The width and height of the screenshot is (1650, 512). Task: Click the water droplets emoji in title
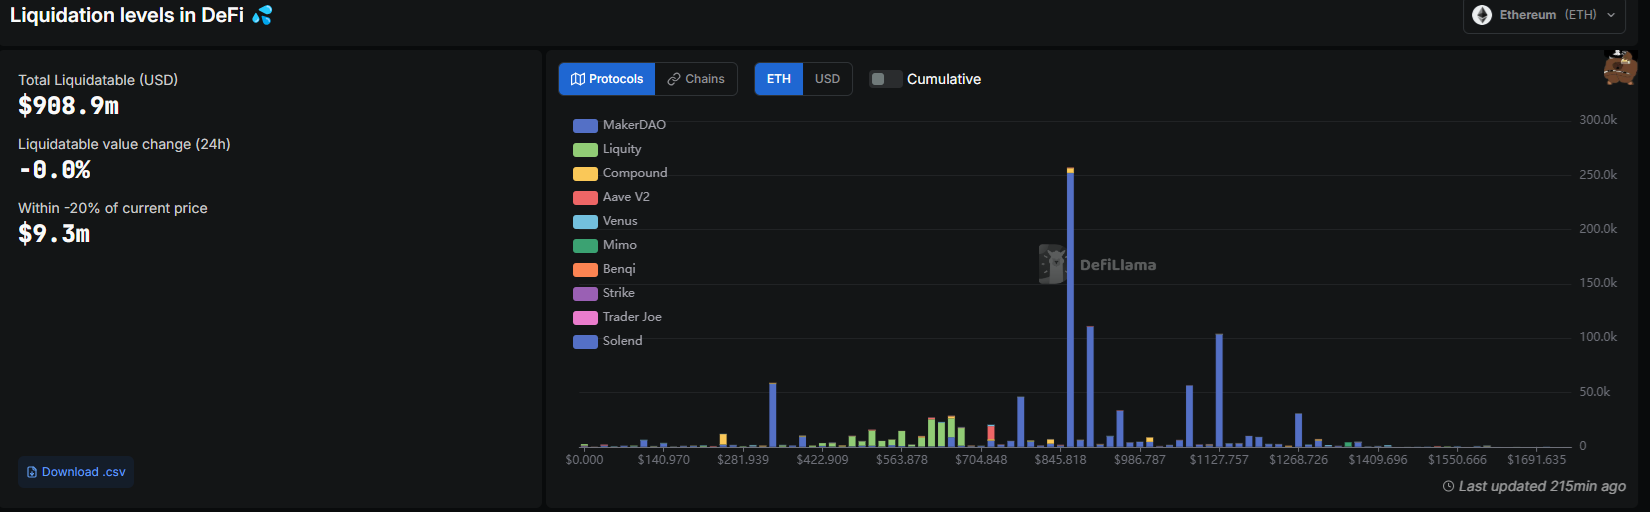point(262,15)
